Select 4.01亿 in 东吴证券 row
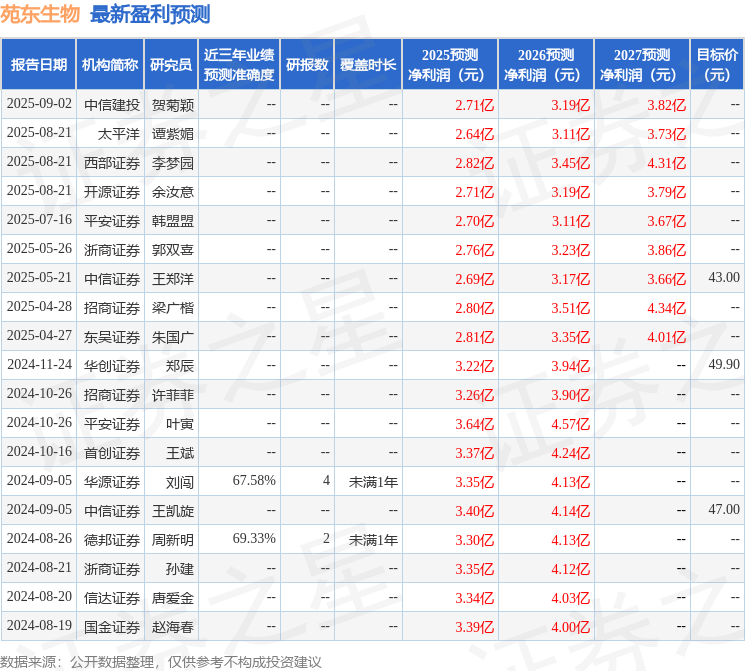Viewport: 745px width, 671px height. [666, 337]
